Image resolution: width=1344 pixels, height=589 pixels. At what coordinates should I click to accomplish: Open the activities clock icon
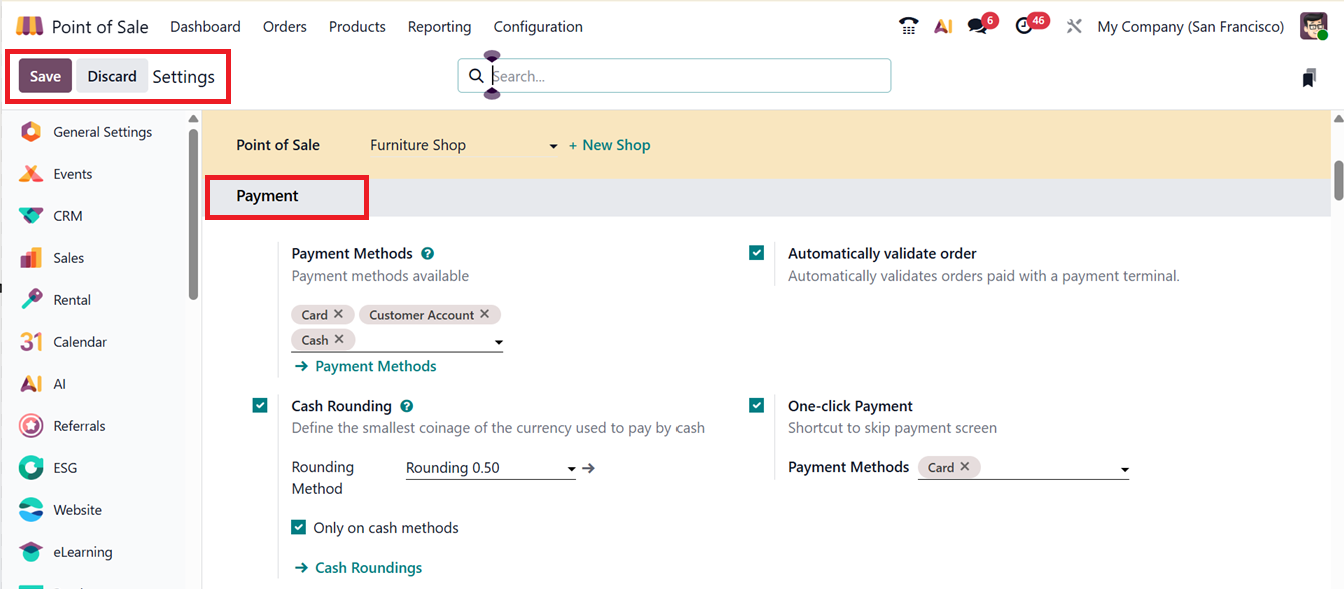point(1024,27)
